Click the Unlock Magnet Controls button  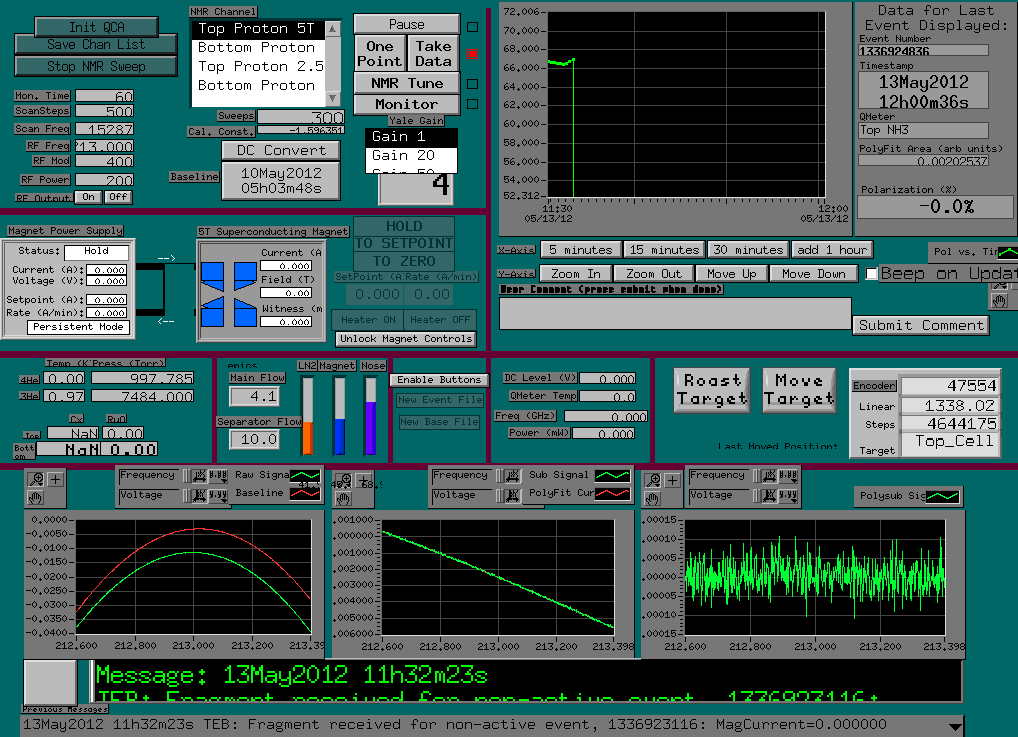pos(406,339)
